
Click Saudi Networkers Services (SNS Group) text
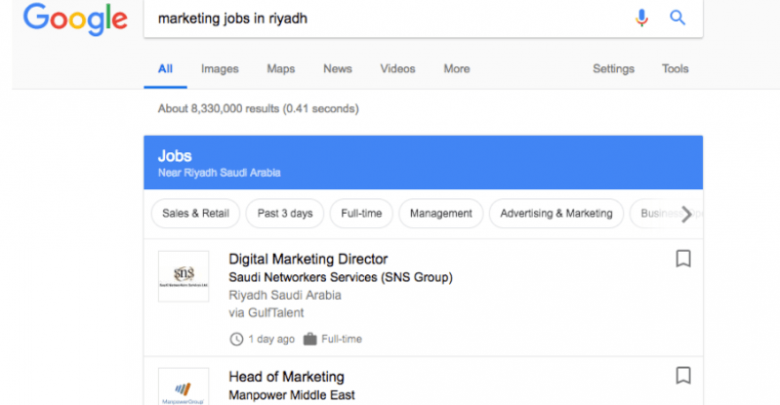(341, 277)
